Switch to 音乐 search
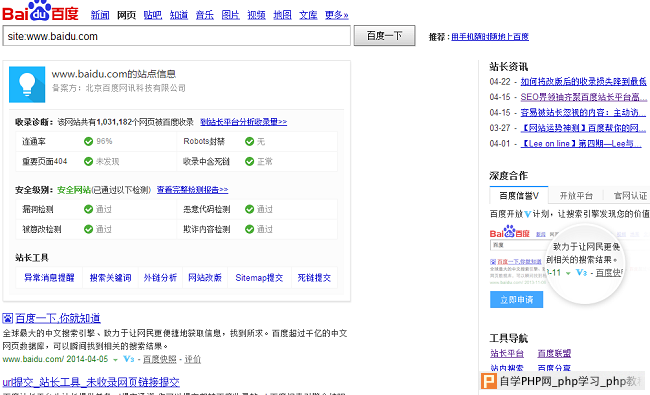The height and width of the screenshot is (395, 650). [x=205, y=15]
